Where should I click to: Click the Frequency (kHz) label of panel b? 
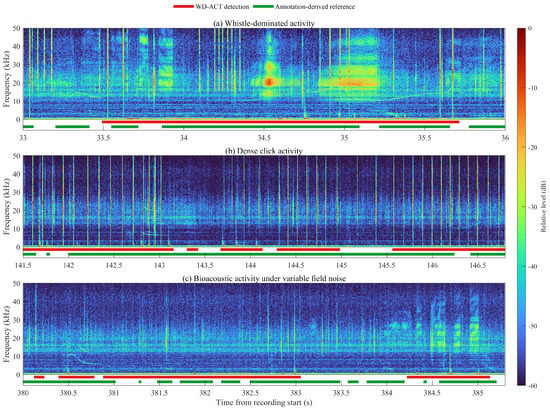(x=6, y=207)
